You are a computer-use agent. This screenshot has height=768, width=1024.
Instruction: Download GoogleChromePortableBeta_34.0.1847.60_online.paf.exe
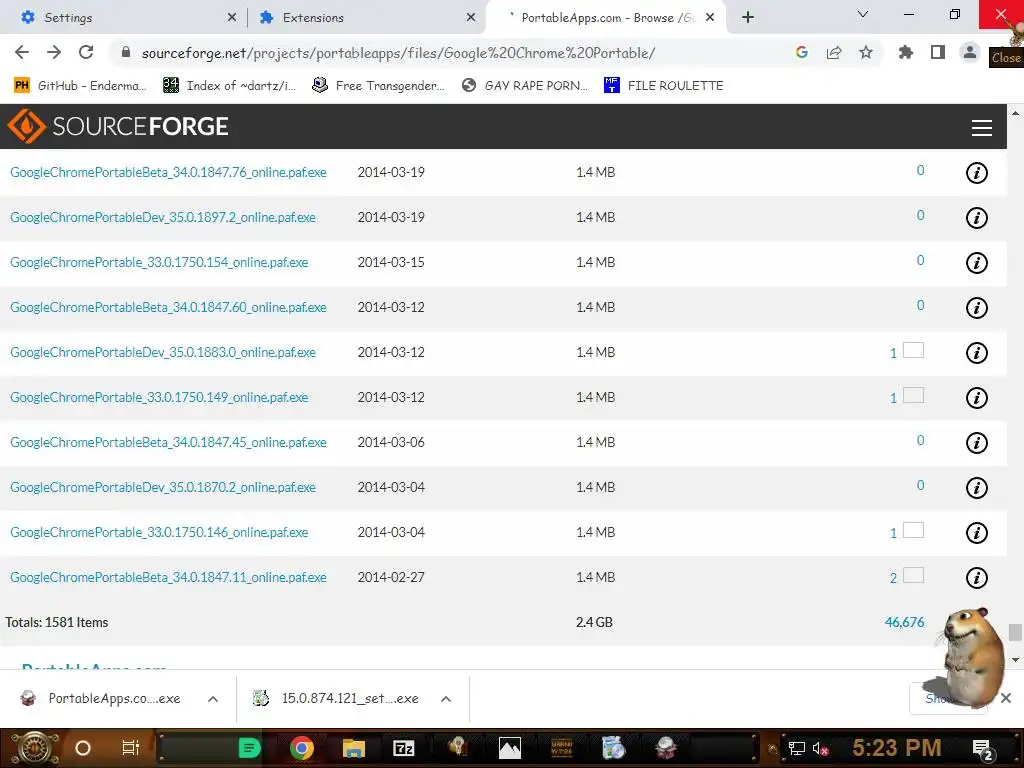tap(168, 308)
